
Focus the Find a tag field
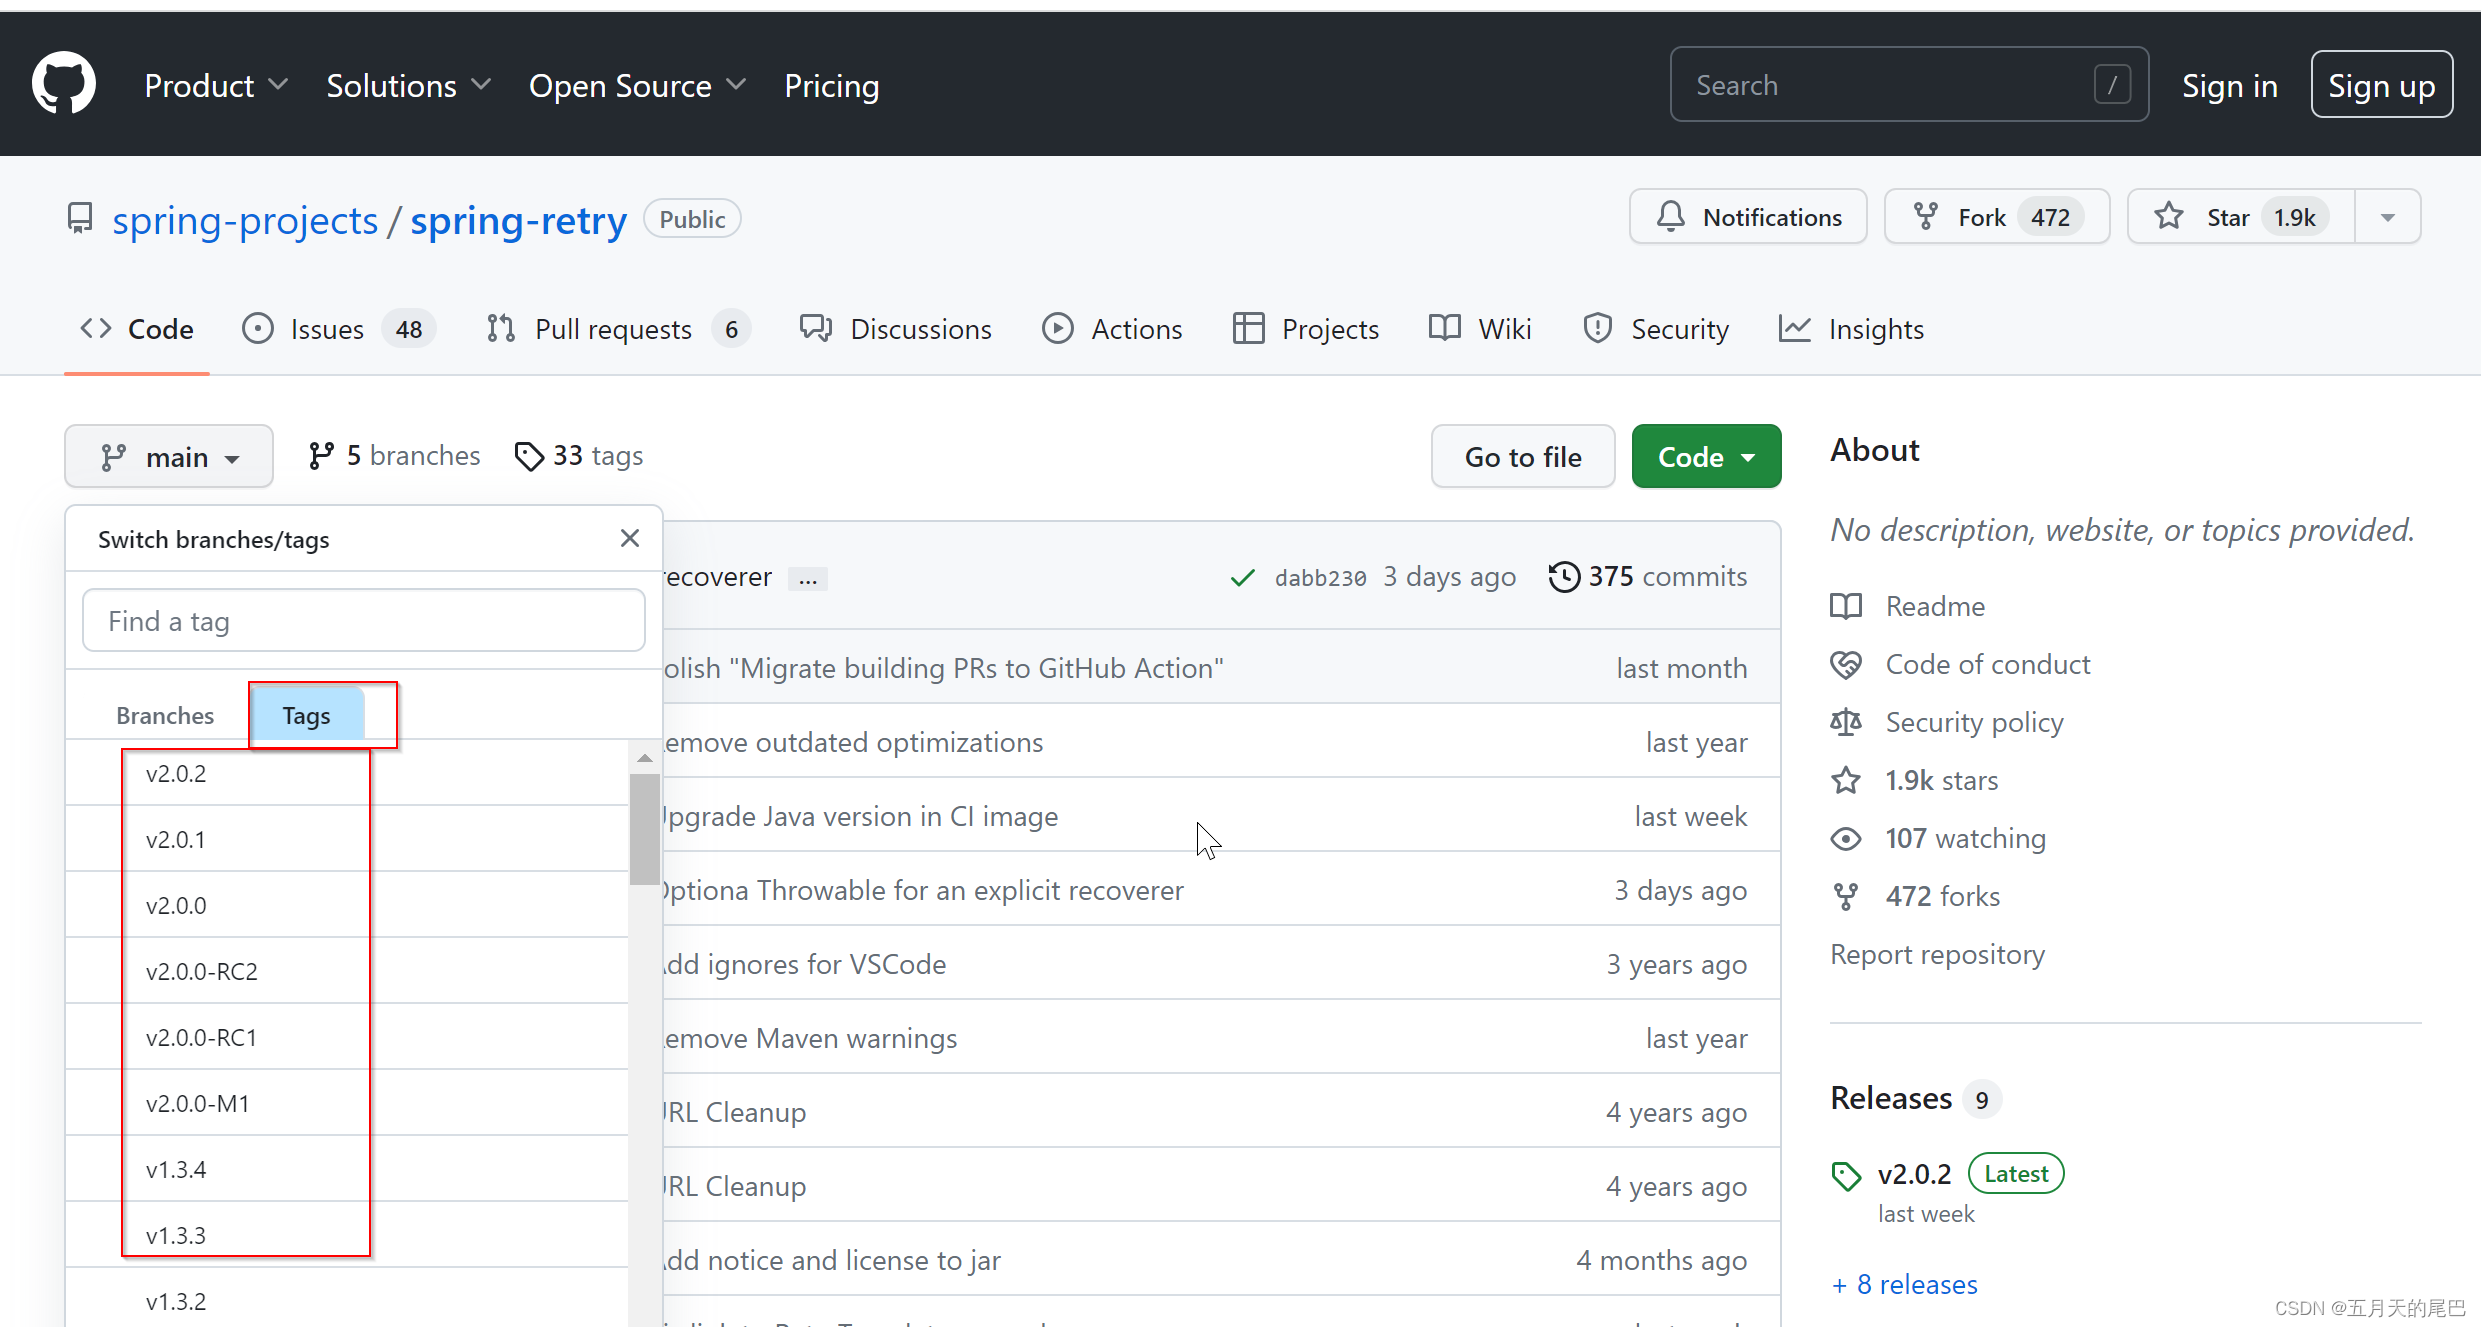point(364,621)
